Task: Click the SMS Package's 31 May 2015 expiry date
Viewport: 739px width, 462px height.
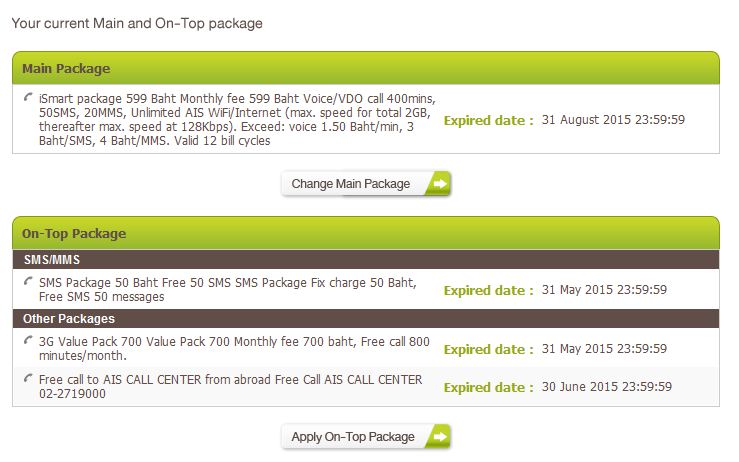Action: coord(604,290)
